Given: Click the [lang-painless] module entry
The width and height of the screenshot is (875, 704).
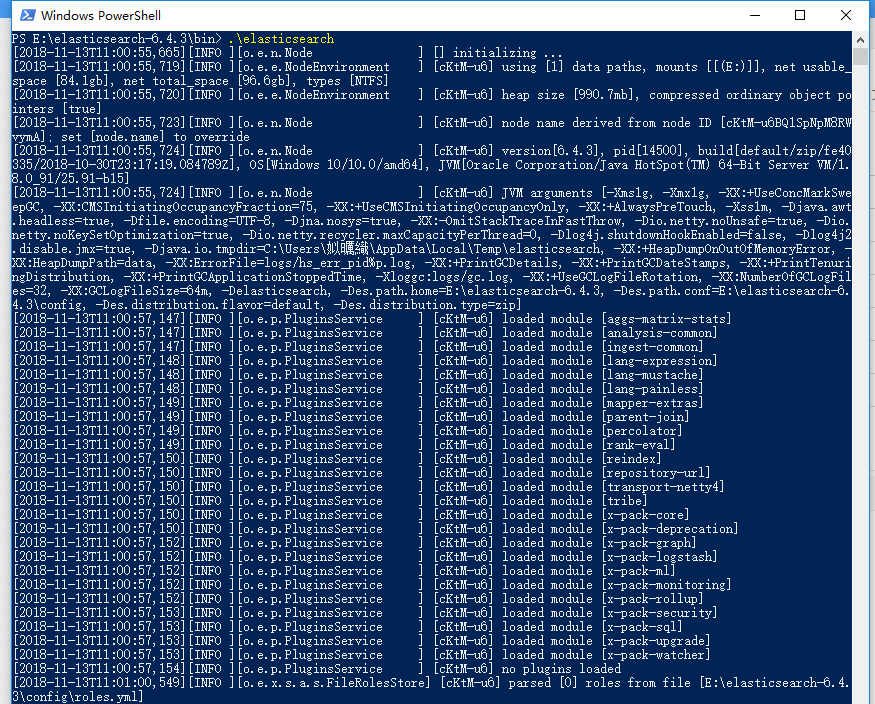Looking at the screenshot, I should (652, 389).
